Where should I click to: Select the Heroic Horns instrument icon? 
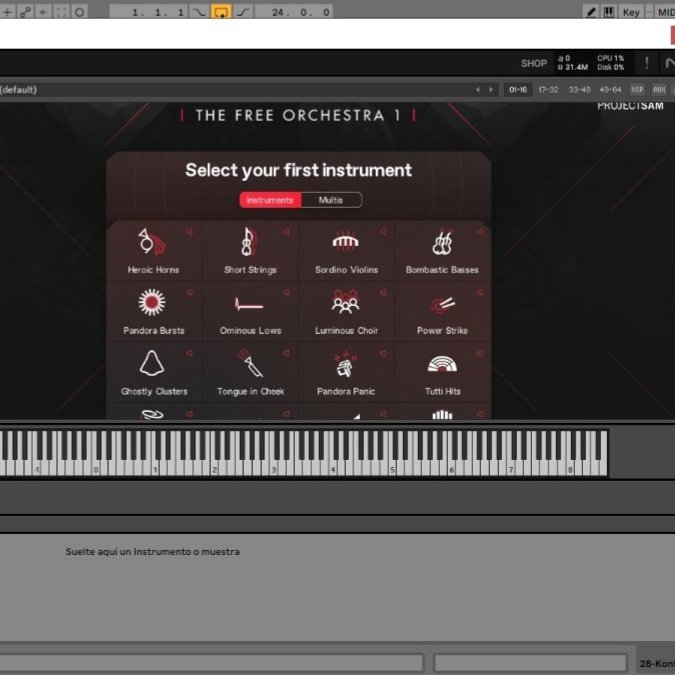pyautogui.click(x=152, y=242)
